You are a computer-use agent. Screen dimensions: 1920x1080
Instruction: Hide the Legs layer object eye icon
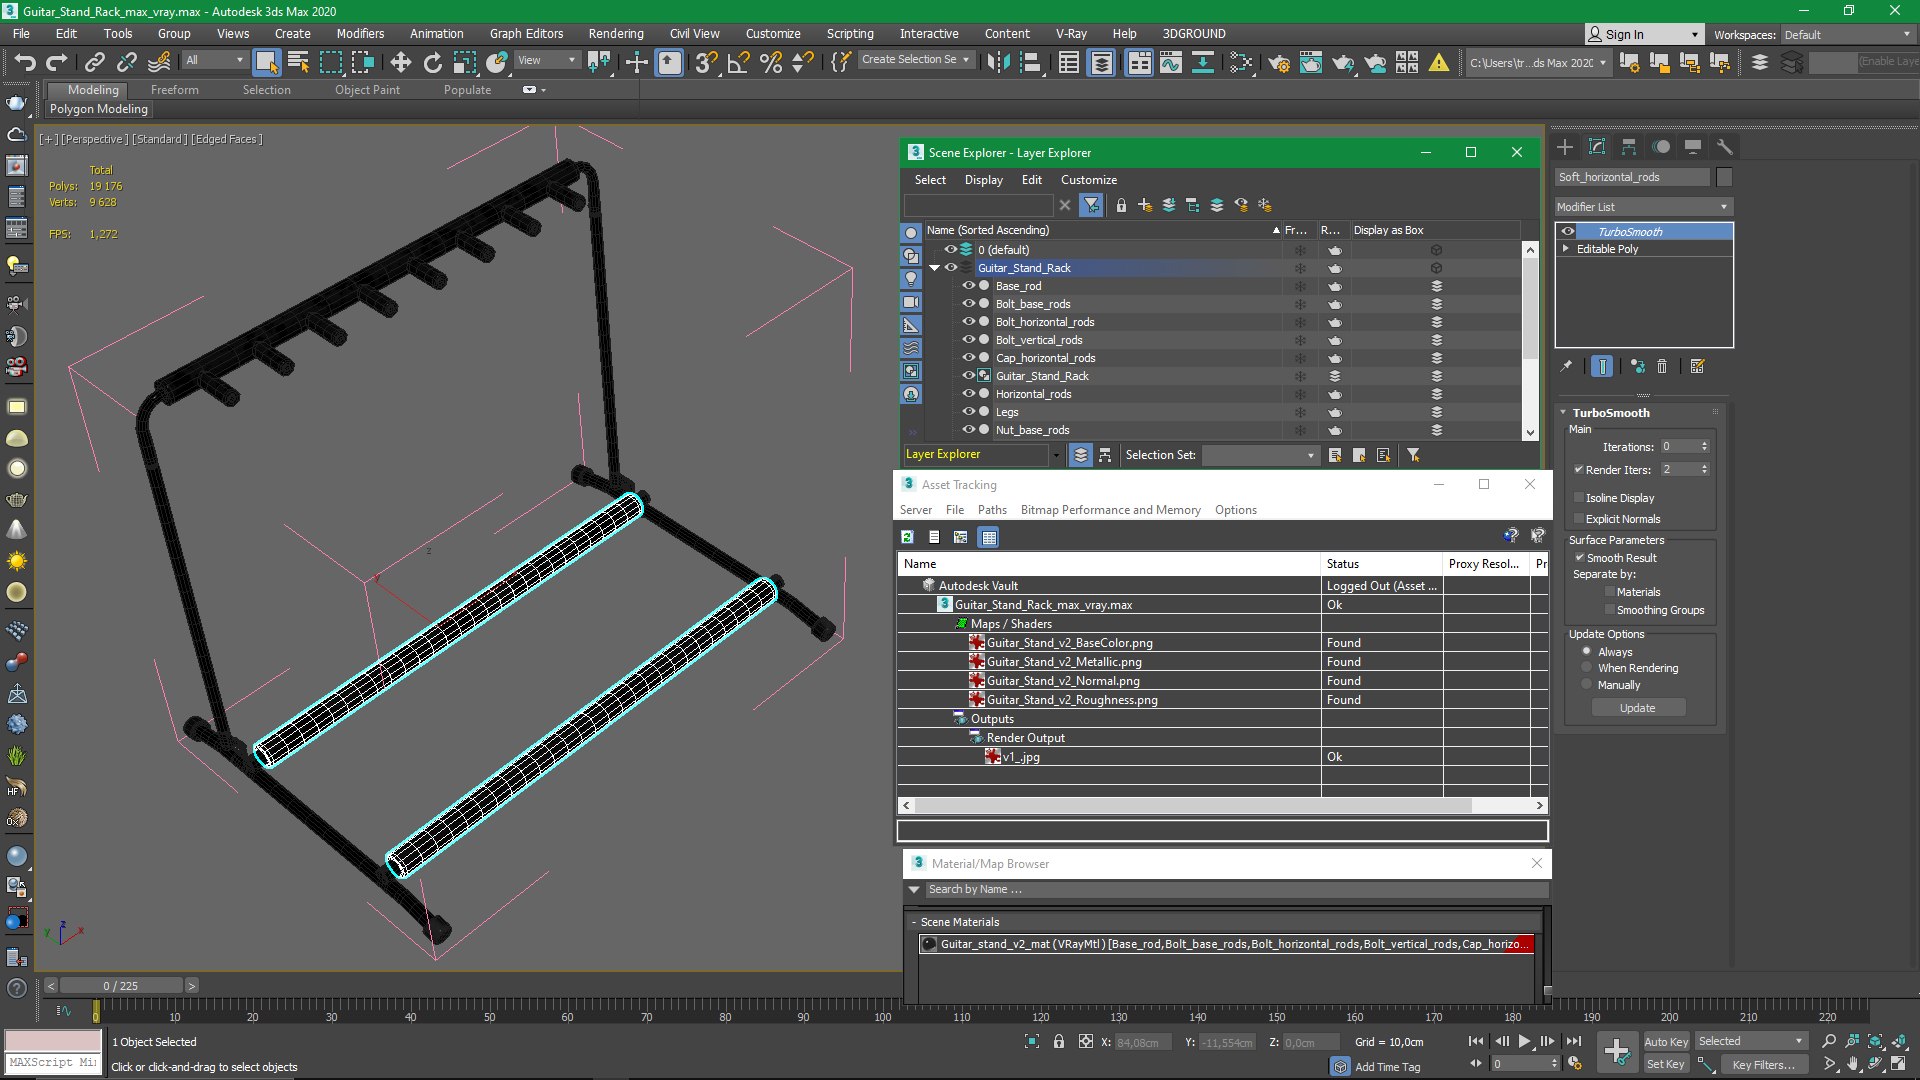968,412
